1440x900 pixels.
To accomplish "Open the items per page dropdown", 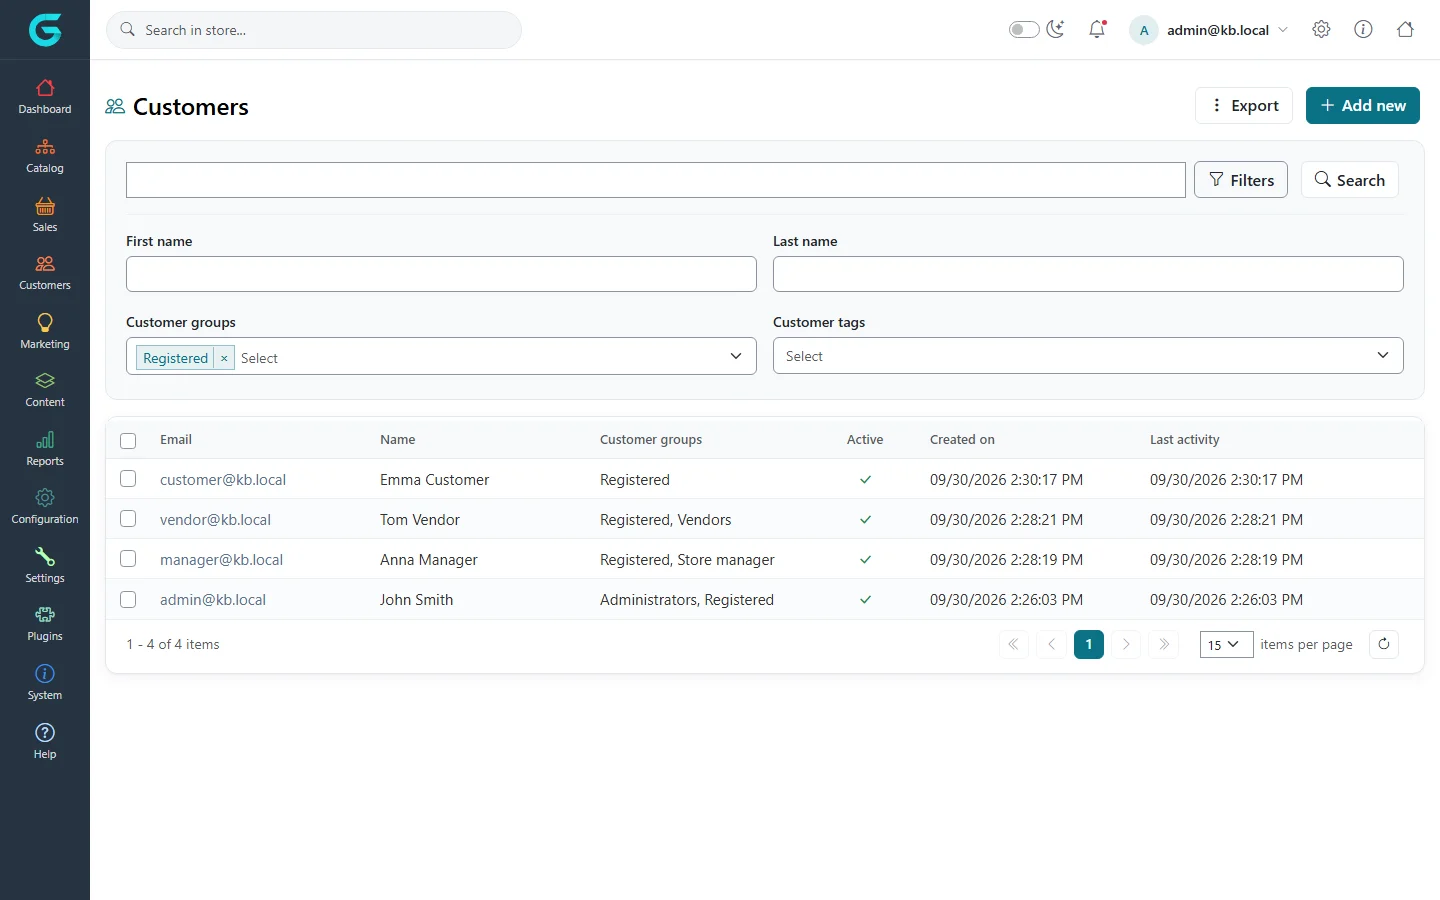I will (1226, 644).
